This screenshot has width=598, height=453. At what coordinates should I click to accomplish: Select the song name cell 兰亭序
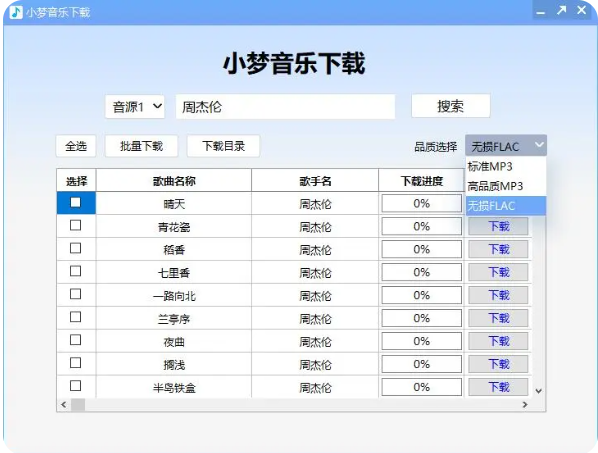tap(174, 318)
